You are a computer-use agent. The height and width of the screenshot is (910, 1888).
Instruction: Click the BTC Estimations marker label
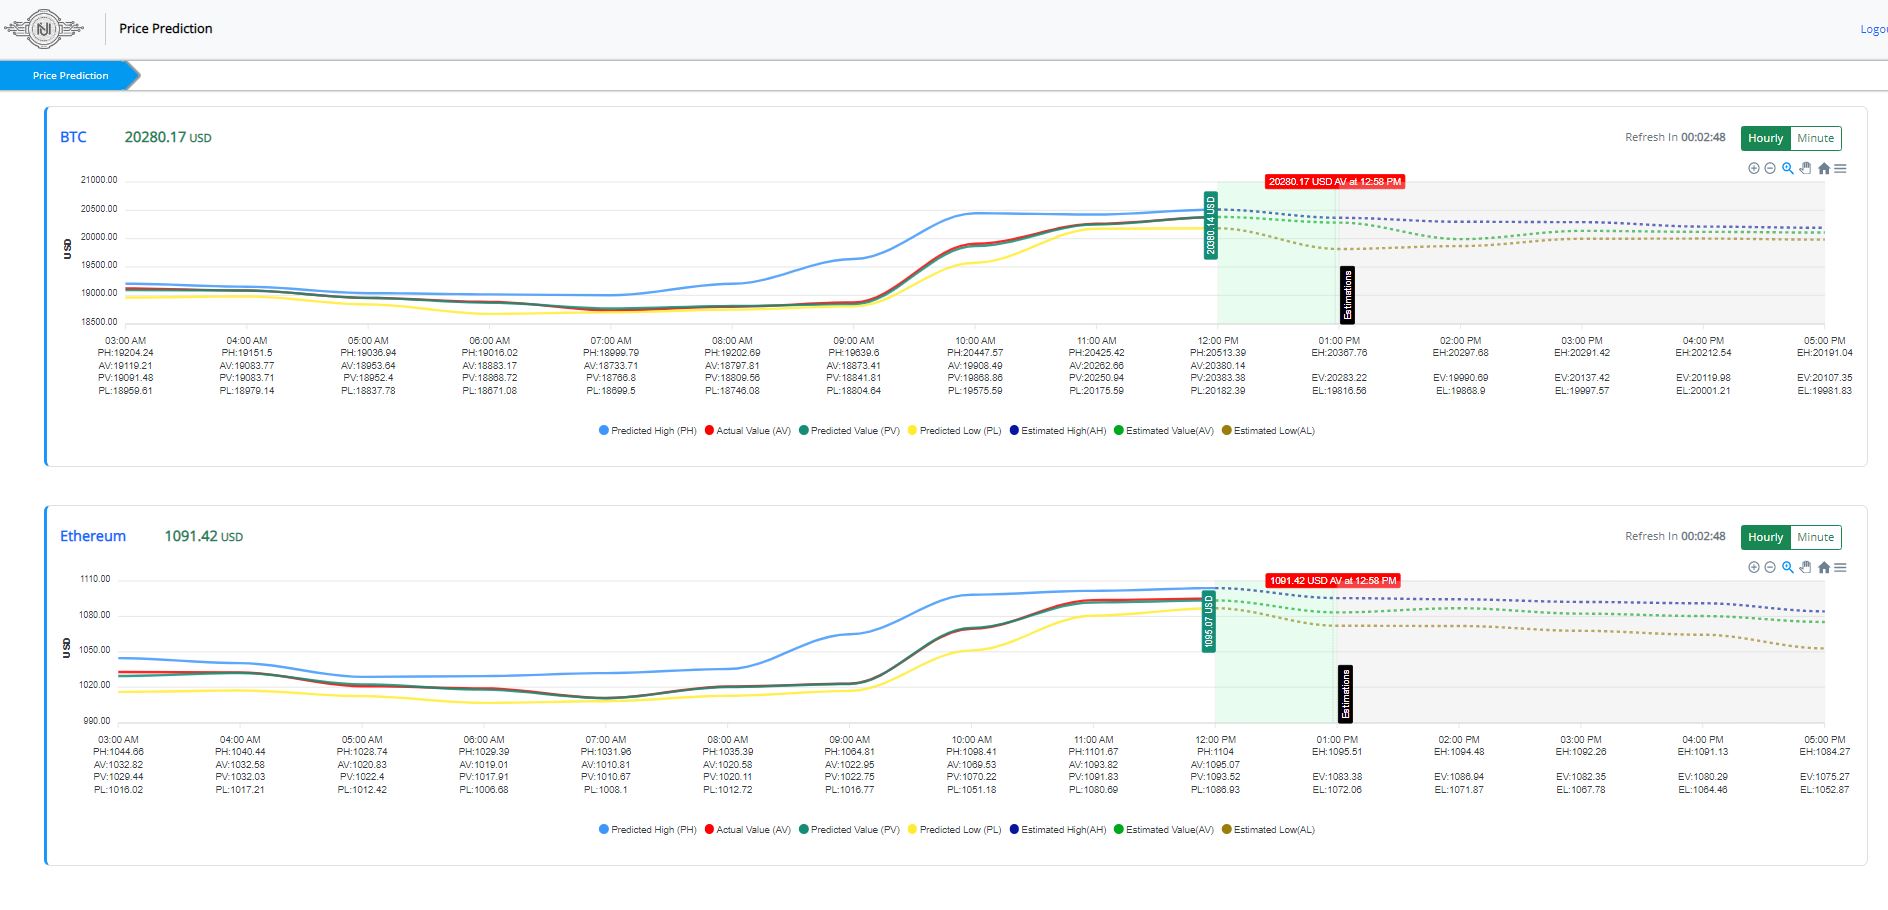1347,295
